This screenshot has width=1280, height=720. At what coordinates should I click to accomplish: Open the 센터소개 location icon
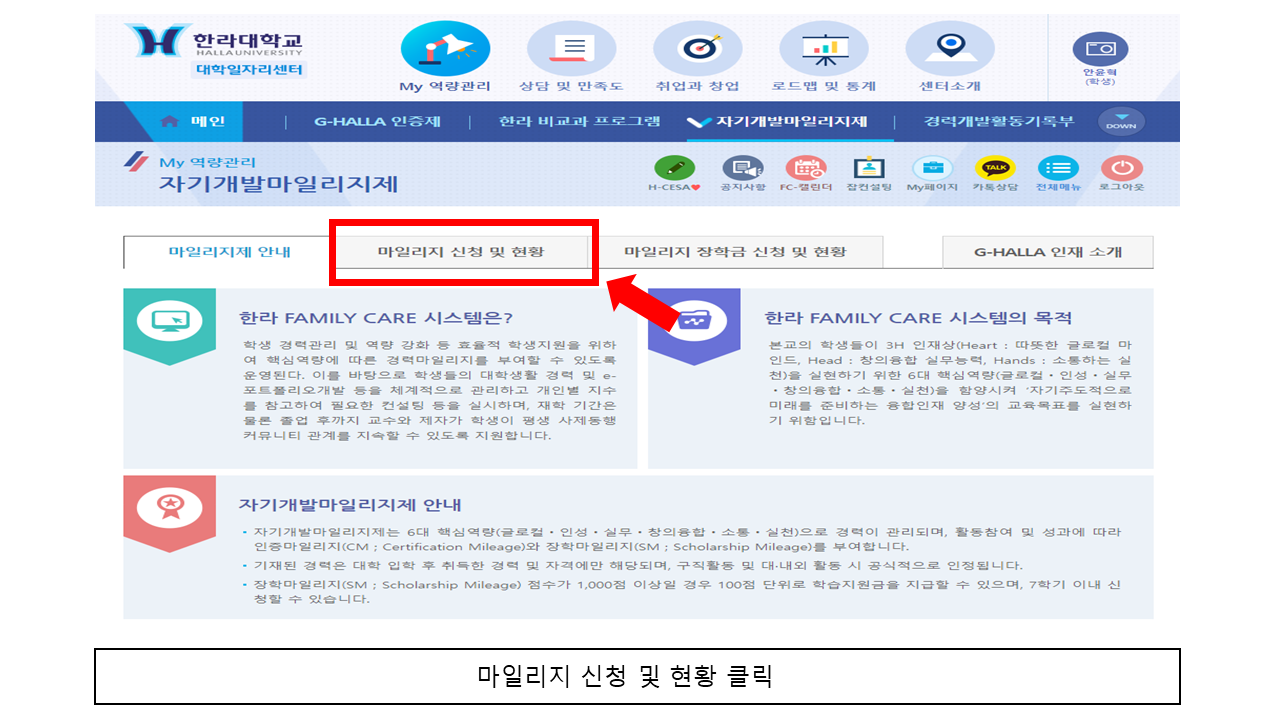(x=949, y=50)
